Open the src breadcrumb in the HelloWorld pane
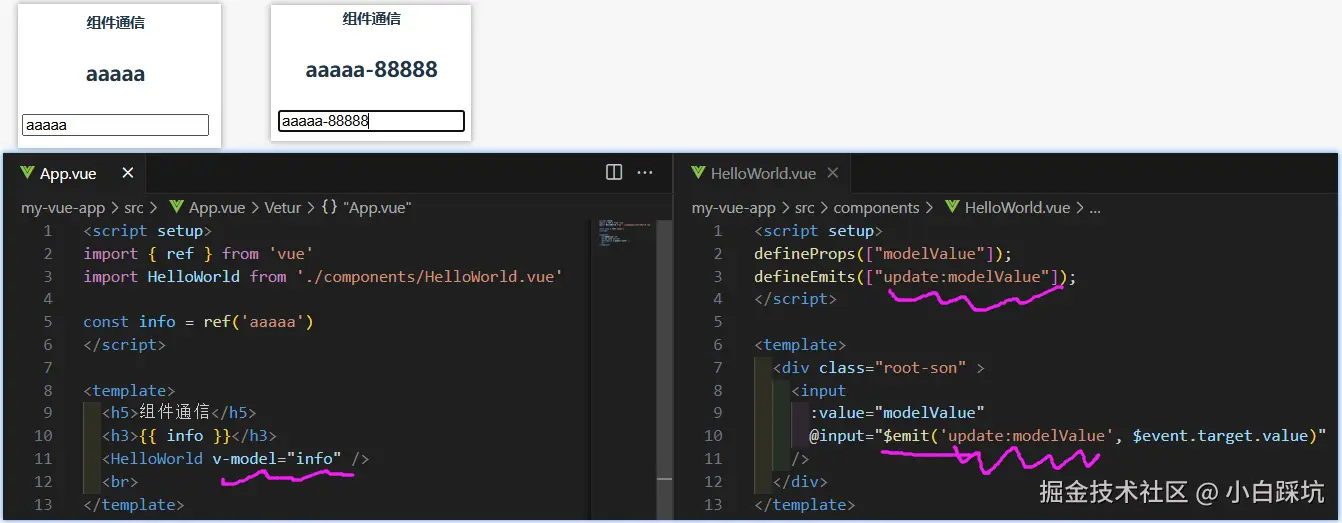 point(804,208)
